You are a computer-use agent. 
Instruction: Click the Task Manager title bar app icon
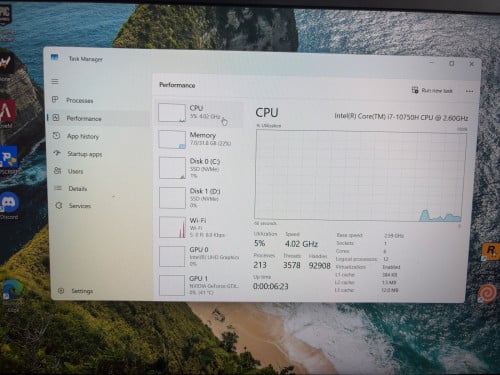[x=55, y=58]
